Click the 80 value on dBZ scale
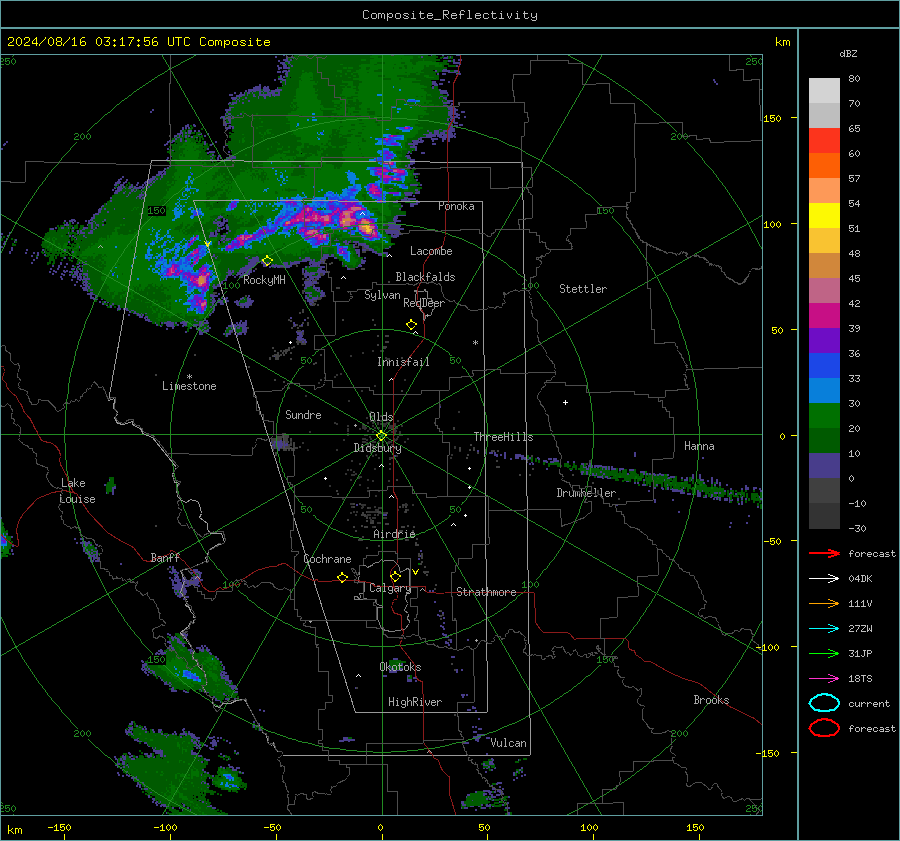Screen dimensions: 900x841 click(x=854, y=79)
